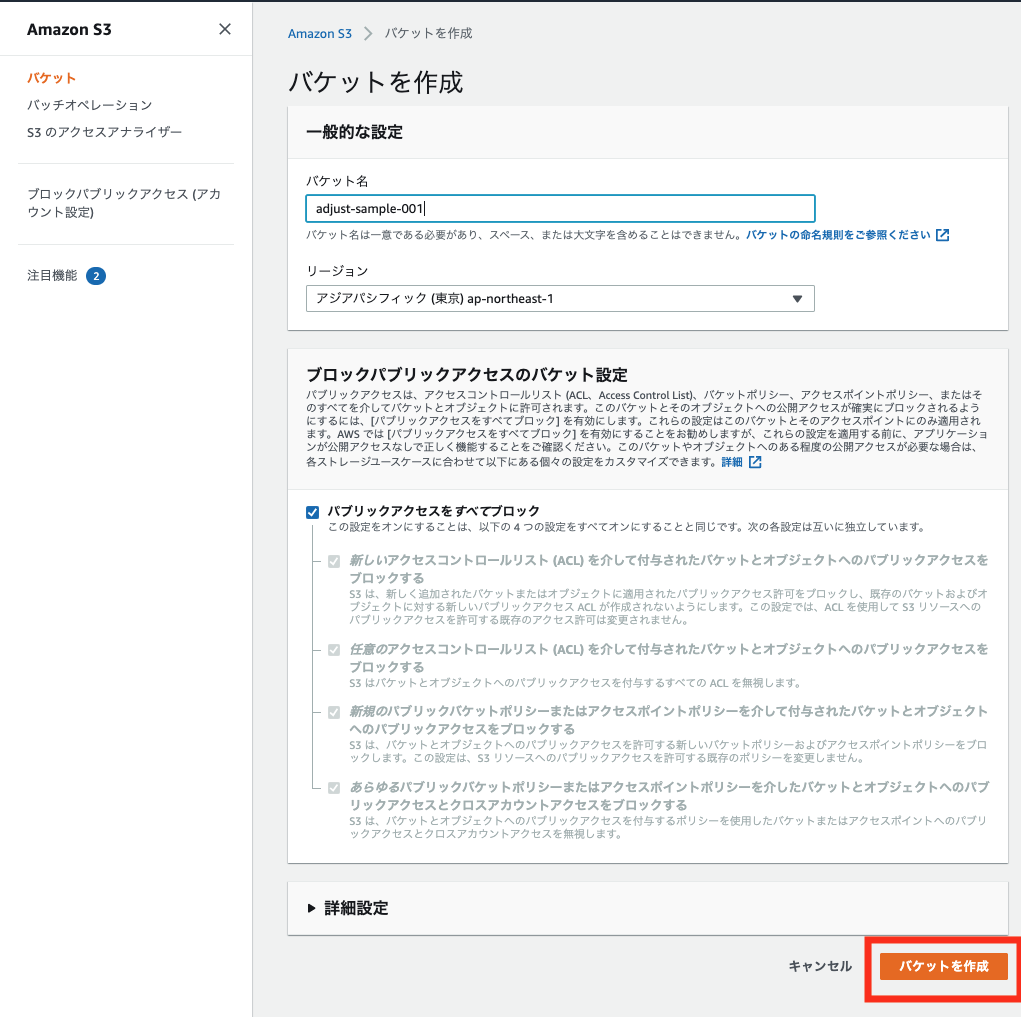Open the バケットの命名規則をご参照ください link
Viewport: 1021px width, 1017px height.
pos(838,235)
